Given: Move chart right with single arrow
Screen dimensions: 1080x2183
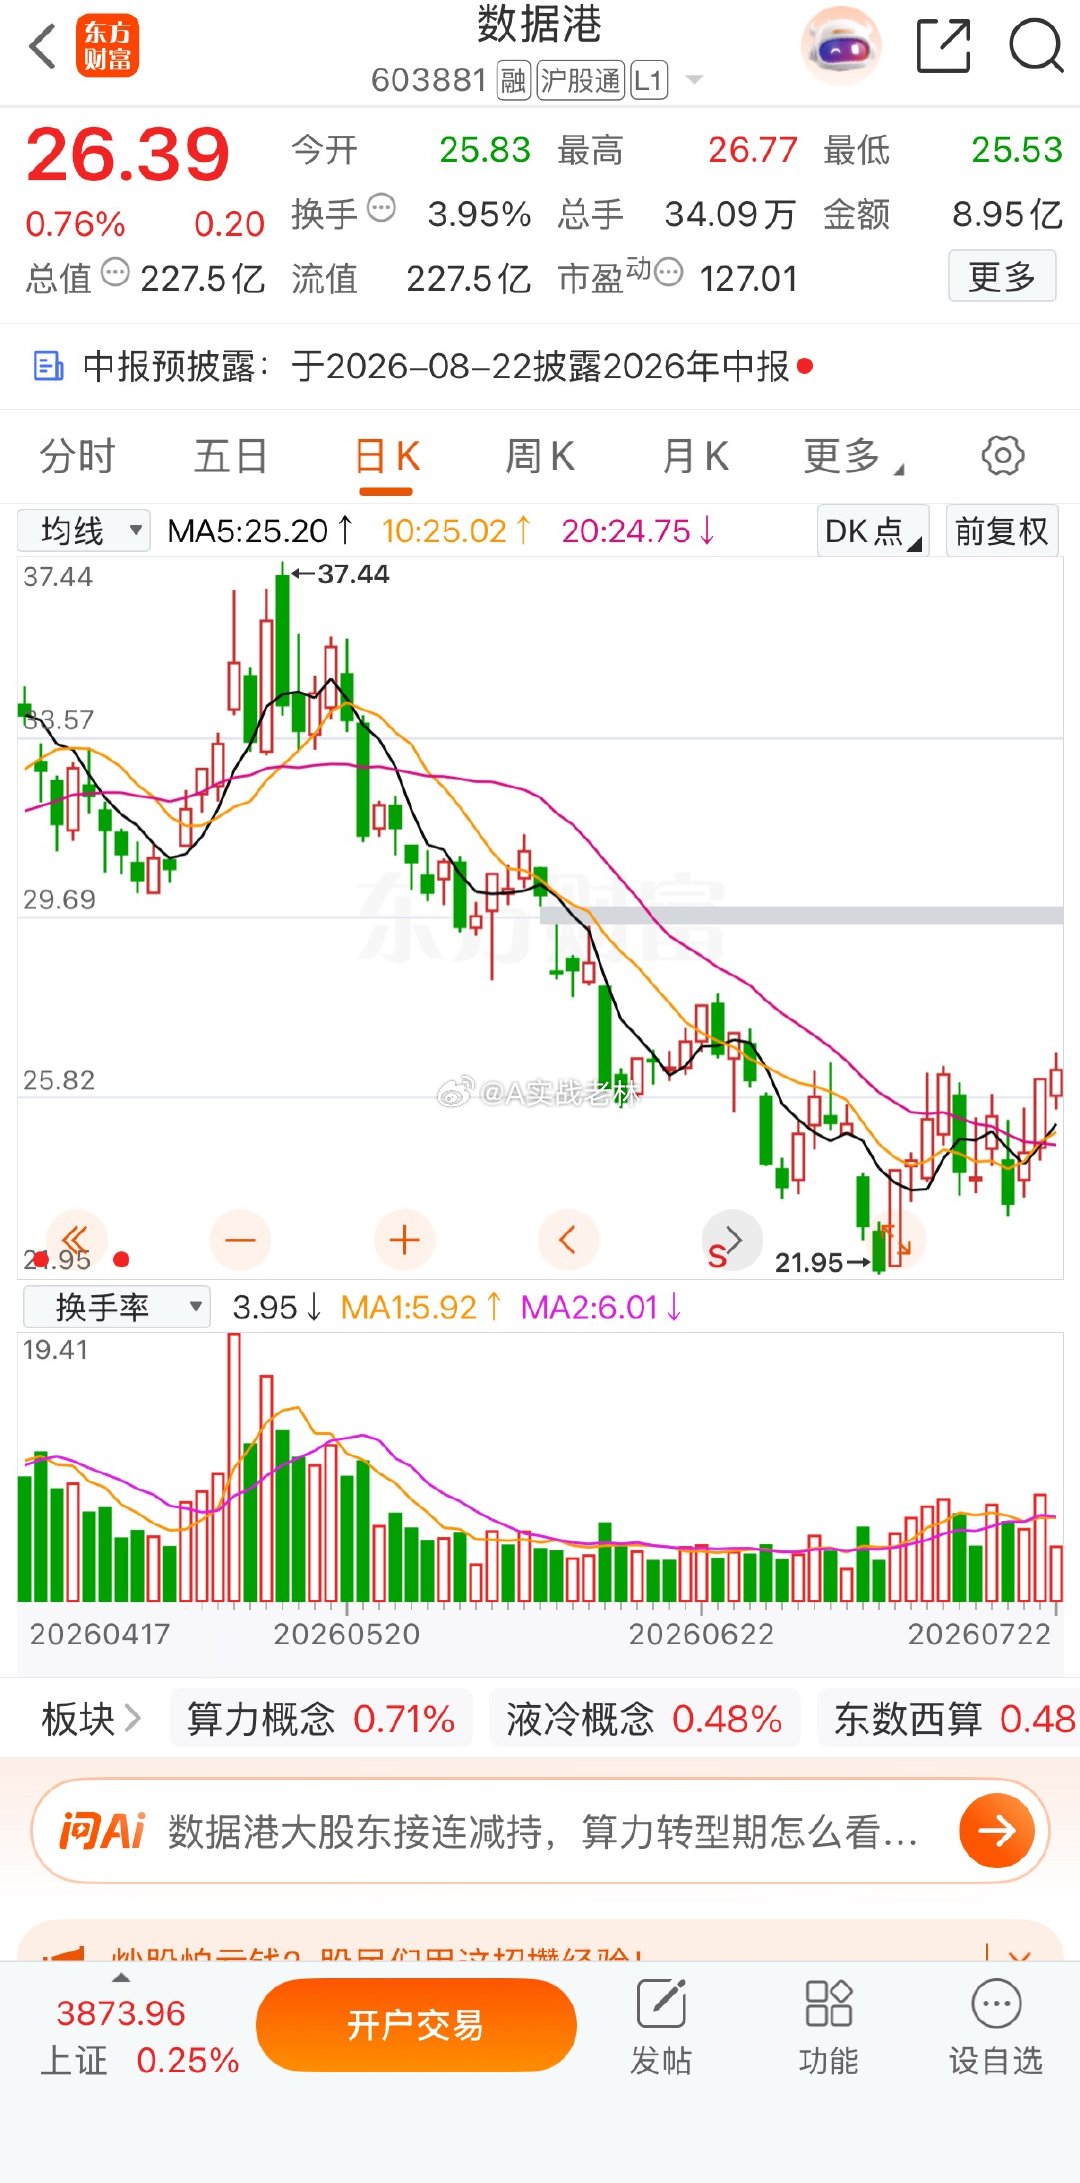Looking at the screenshot, I should [x=733, y=1241].
